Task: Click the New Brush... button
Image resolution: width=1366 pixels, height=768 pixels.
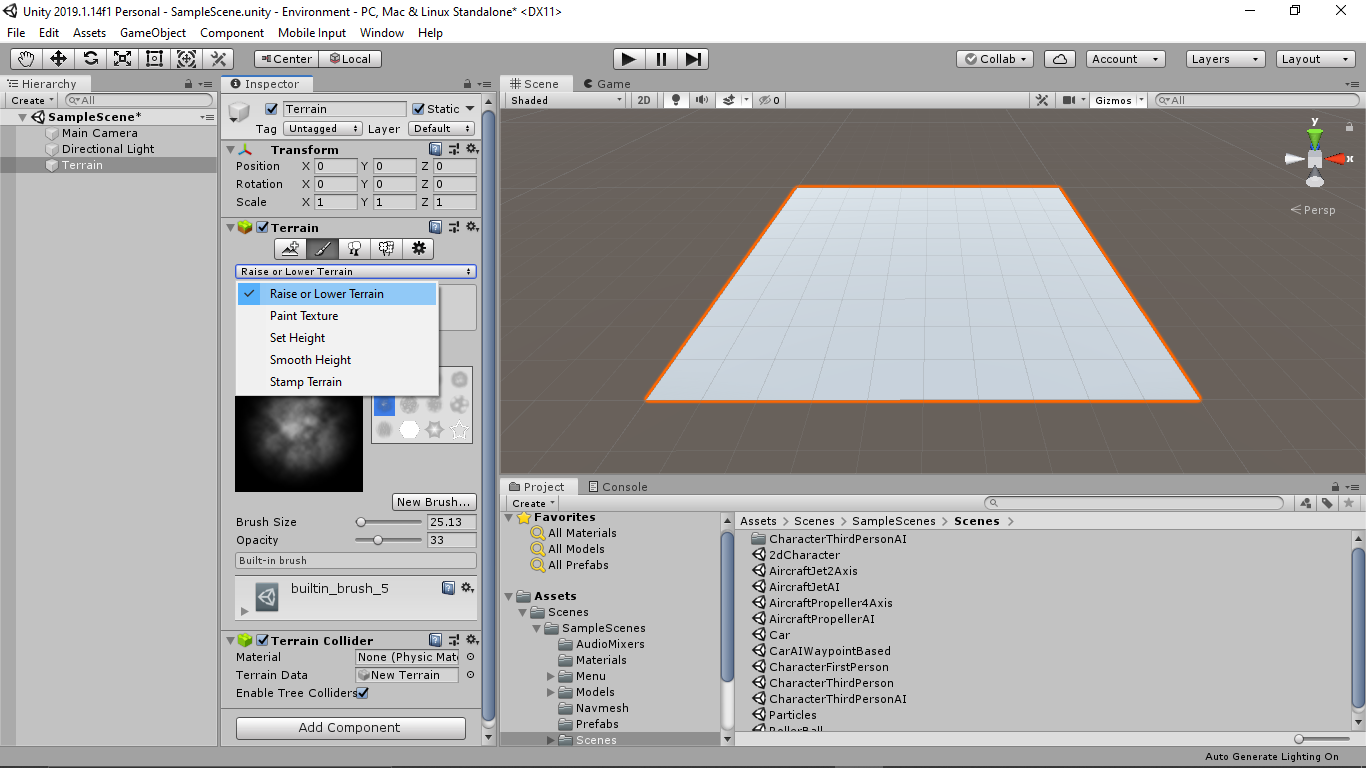Action: (x=434, y=501)
